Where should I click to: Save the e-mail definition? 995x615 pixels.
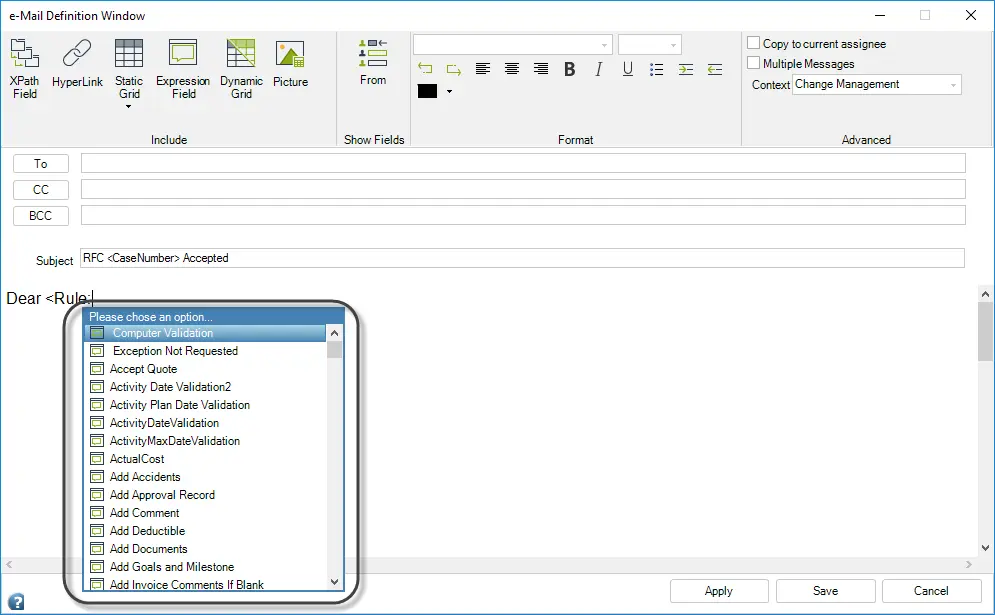pos(826,591)
